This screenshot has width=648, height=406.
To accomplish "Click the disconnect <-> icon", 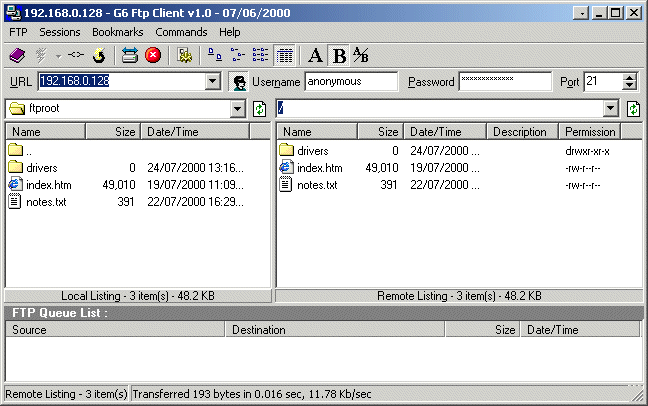I will click(x=76, y=55).
